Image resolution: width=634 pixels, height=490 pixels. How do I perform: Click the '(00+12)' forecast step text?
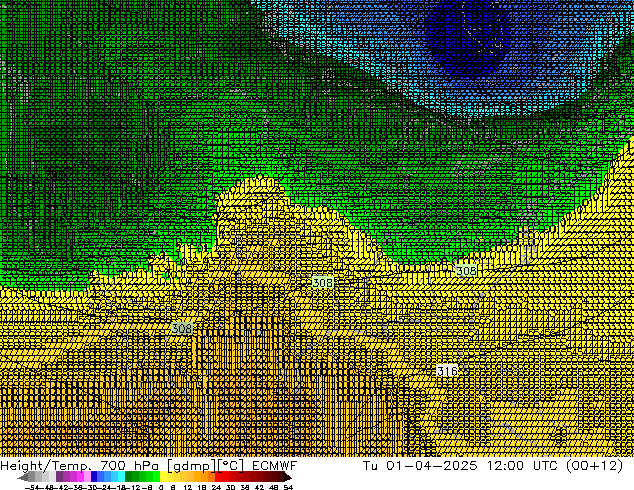tap(594, 466)
